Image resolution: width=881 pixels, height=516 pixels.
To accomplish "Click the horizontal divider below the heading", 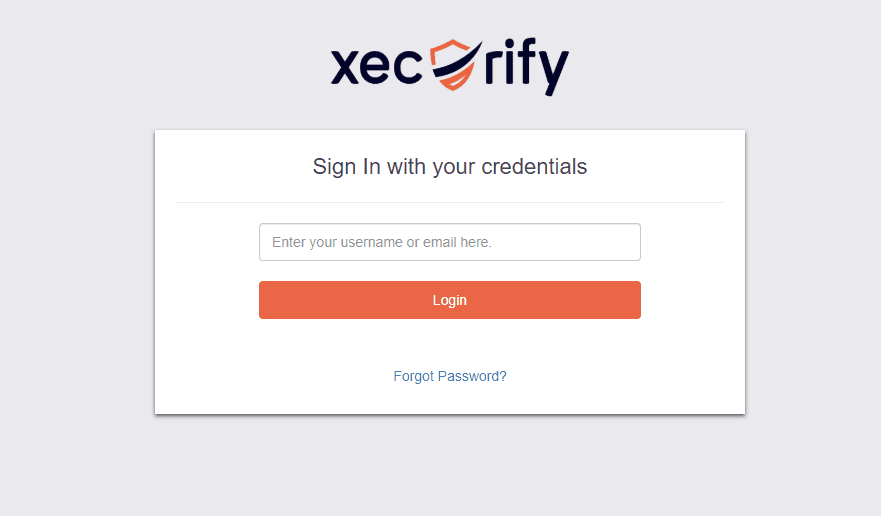I will click(449, 202).
